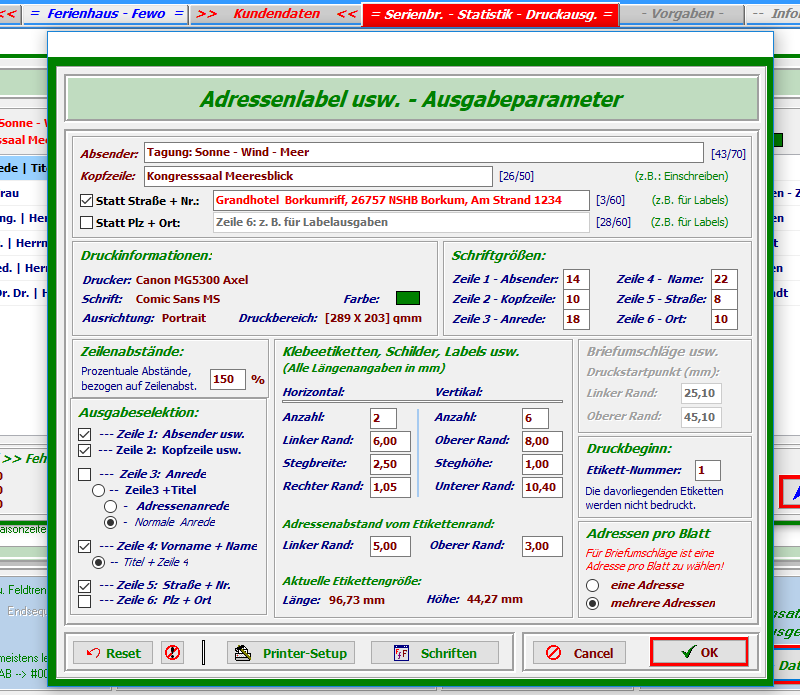Click the Reset button

coord(113,653)
